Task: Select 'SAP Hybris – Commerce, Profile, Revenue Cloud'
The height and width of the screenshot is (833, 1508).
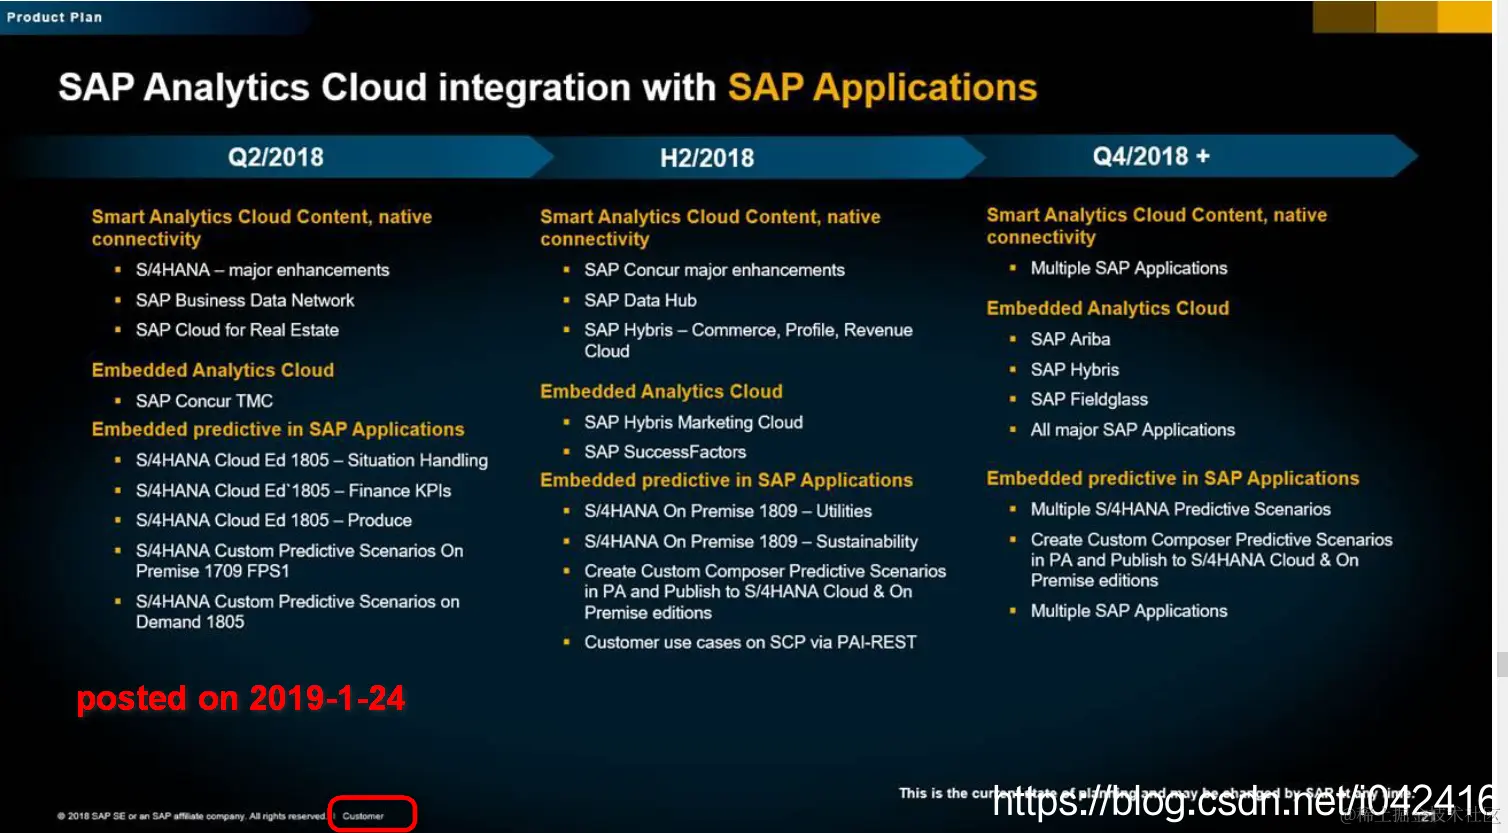Action: point(748,340)
